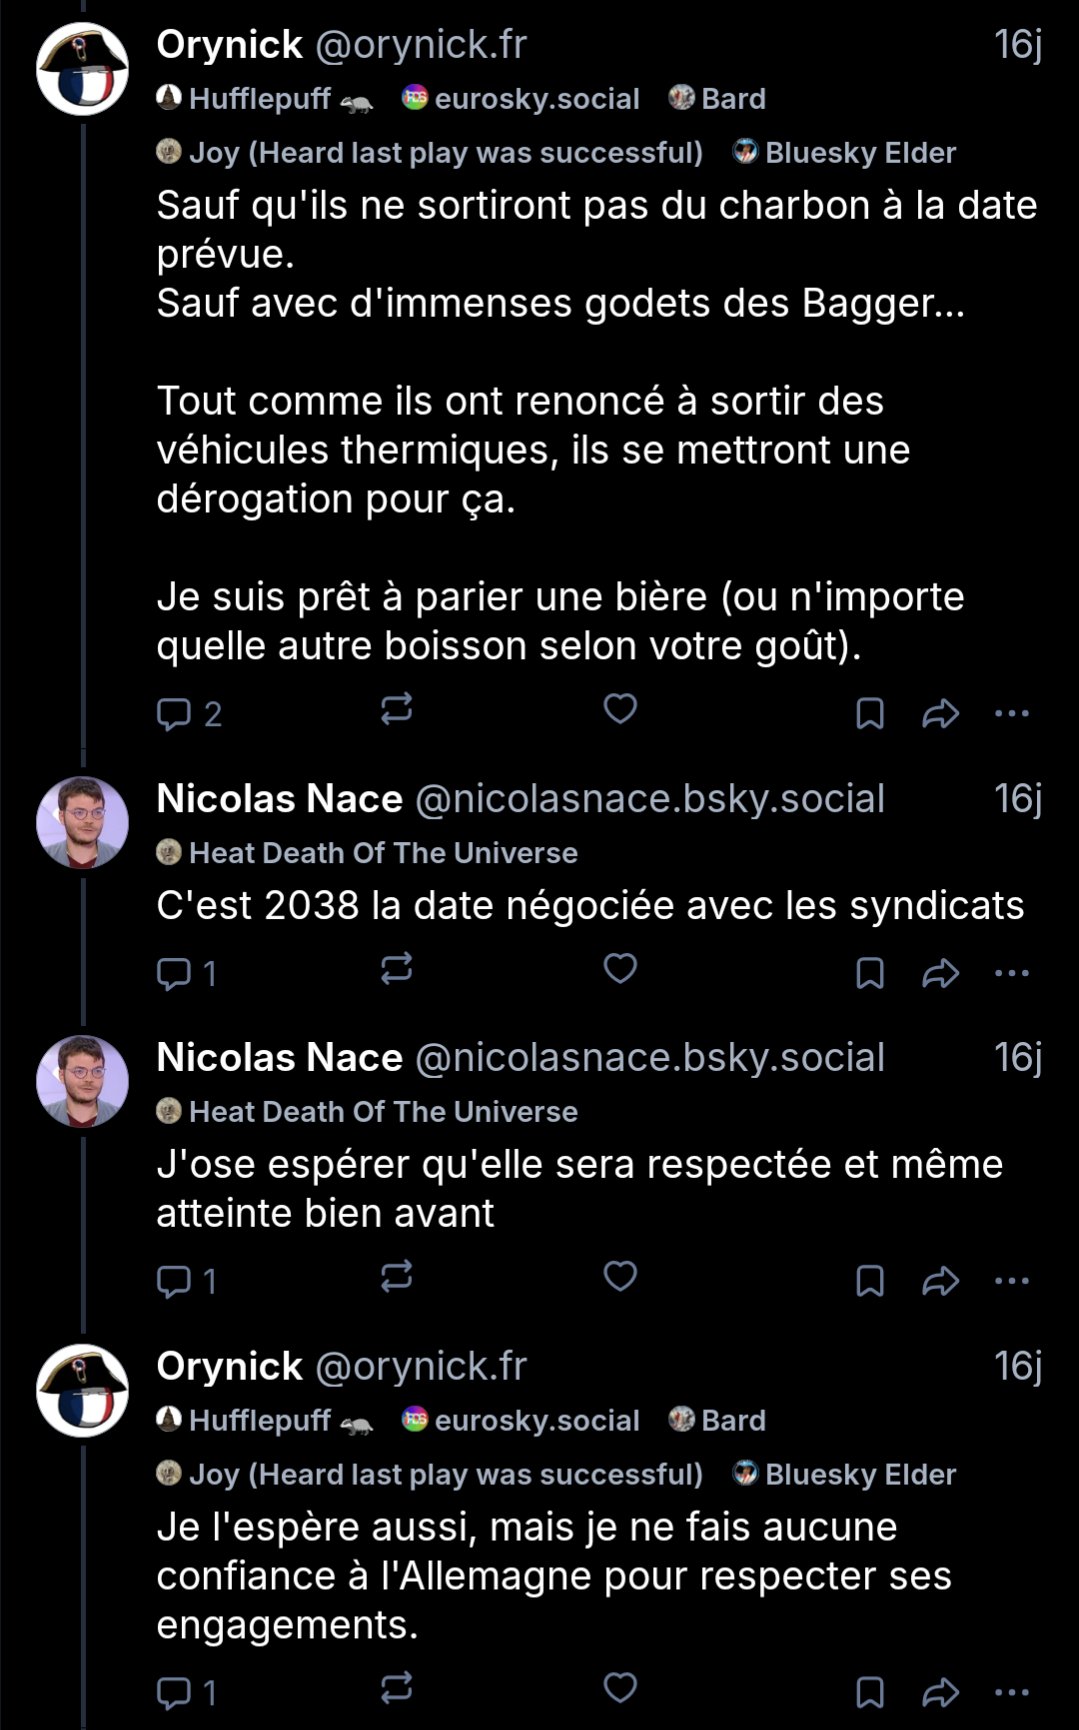
Task: Like Orynick's post about betting a beer
Action: [x=620, y=710]
